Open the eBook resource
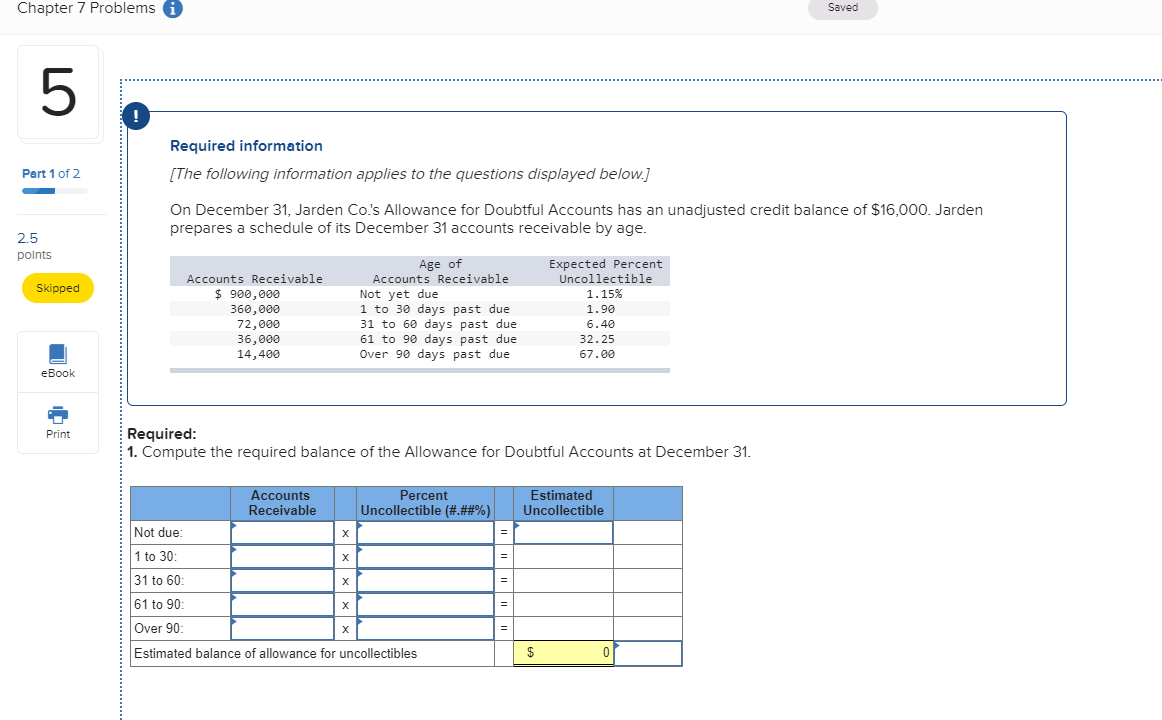Image resolution: width=1162 pixels, height=720 pixels. pos(57,360)
